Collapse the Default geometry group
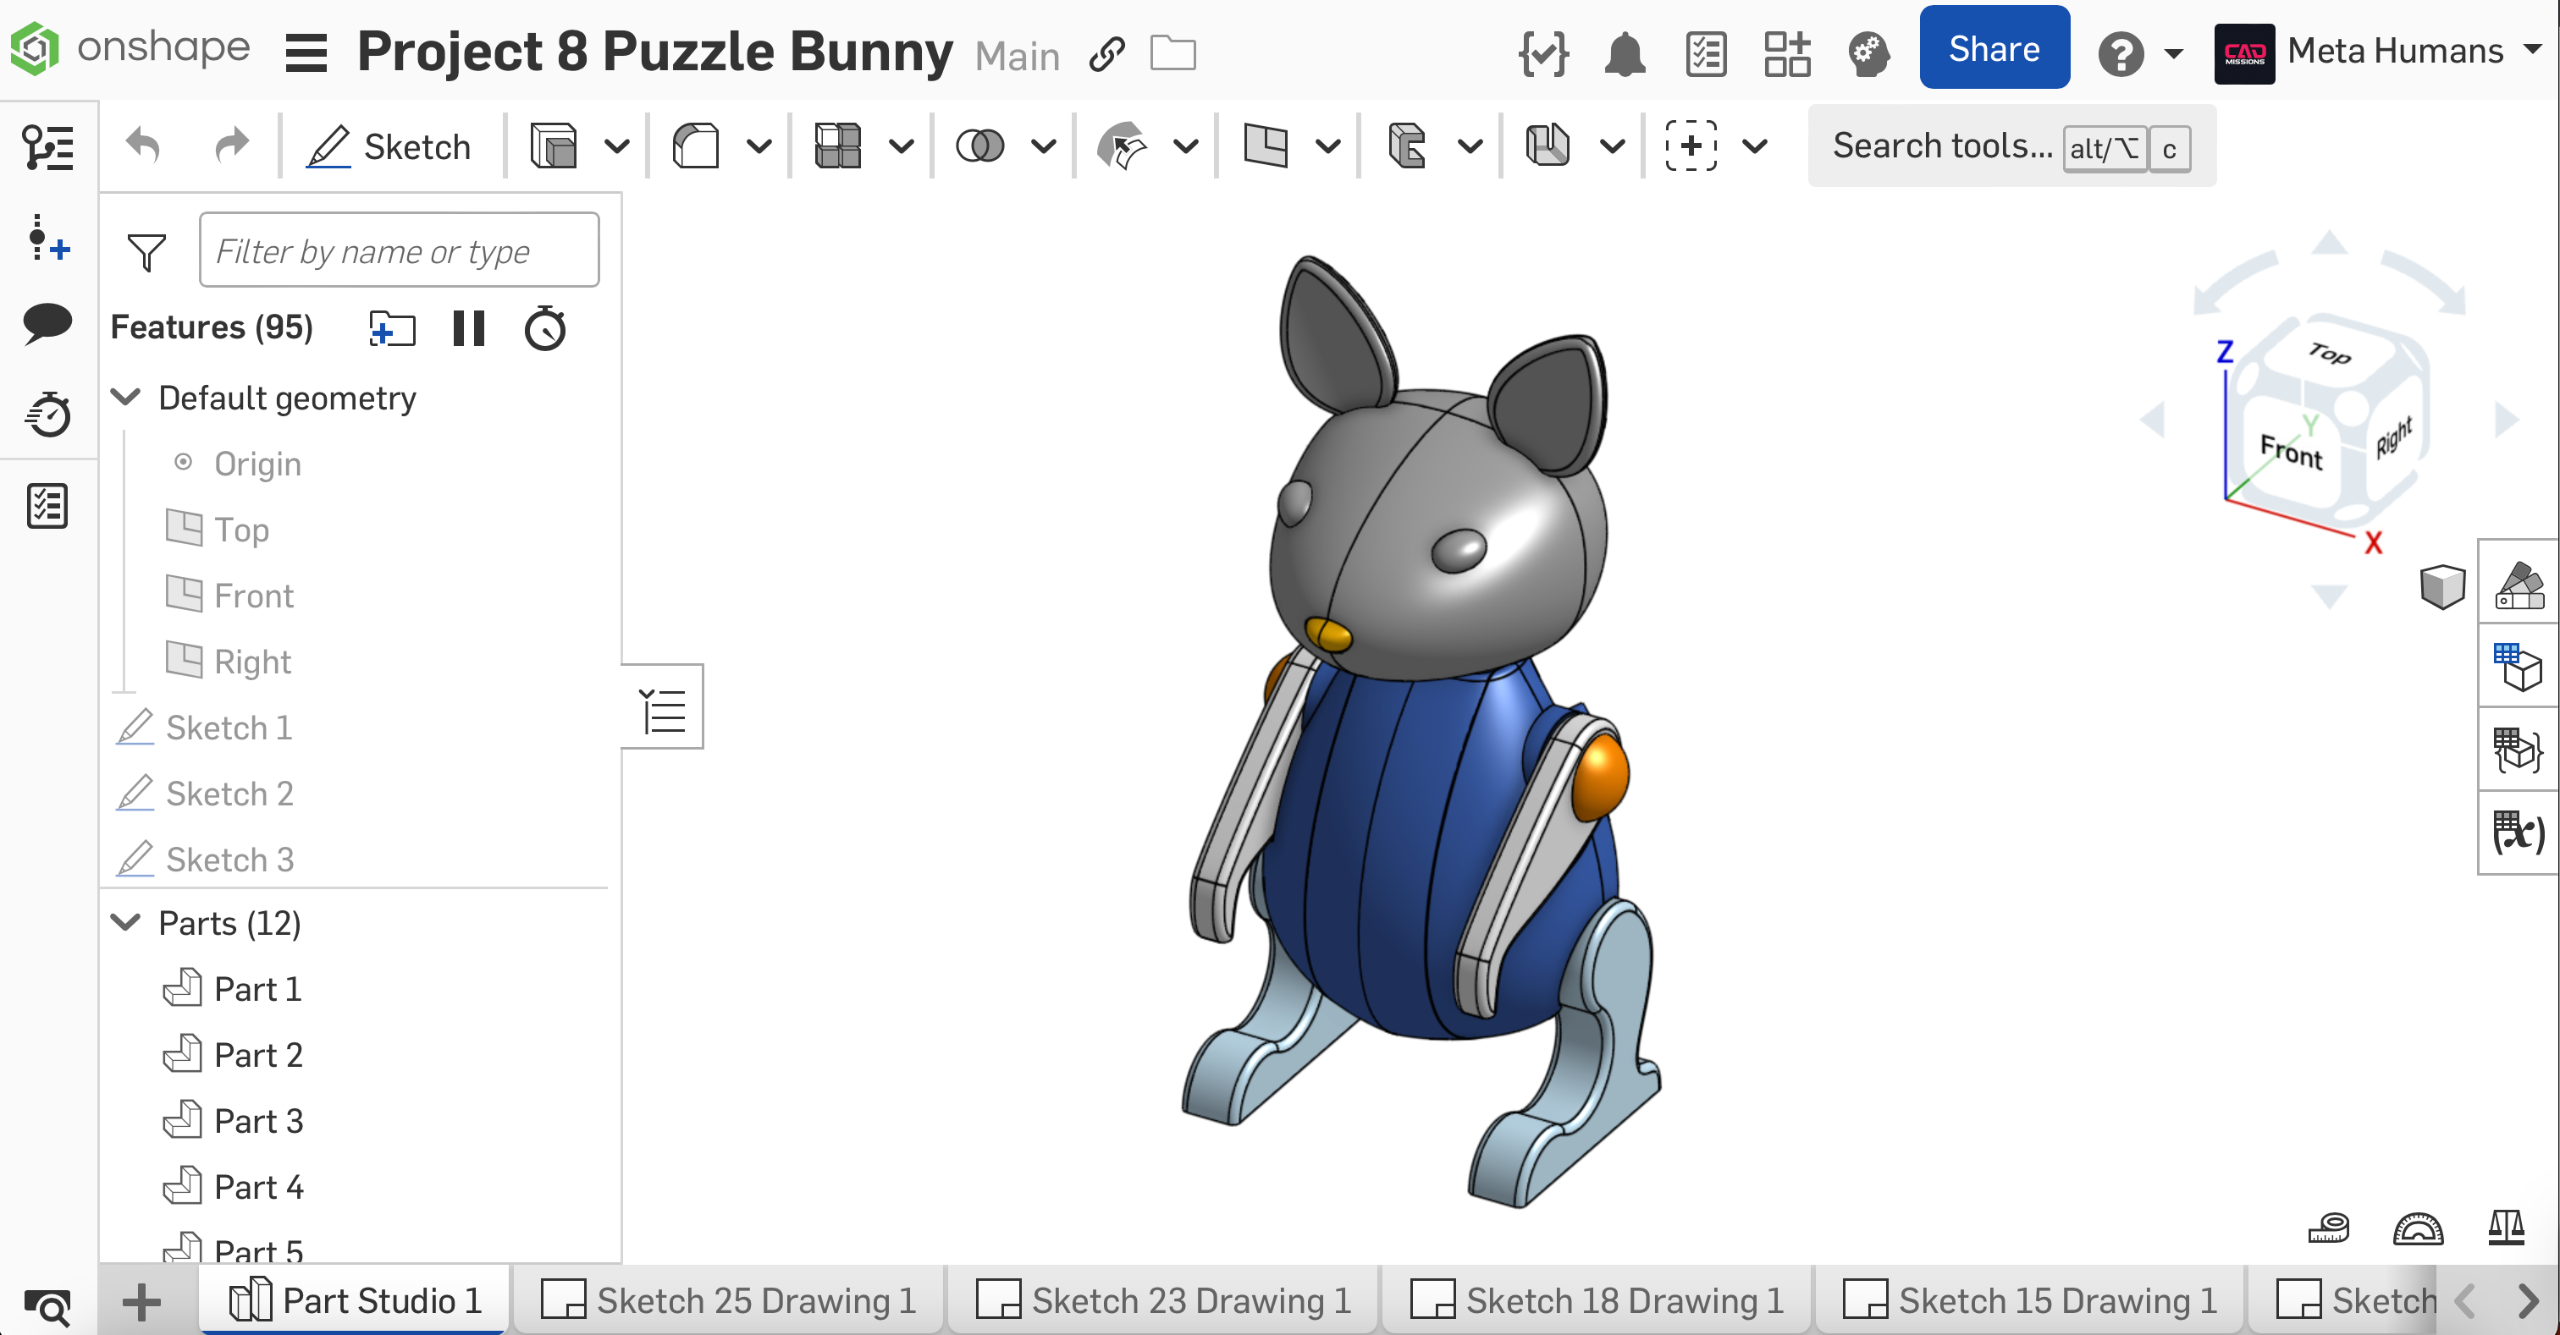2560x1335 pixels. point(126,397)
